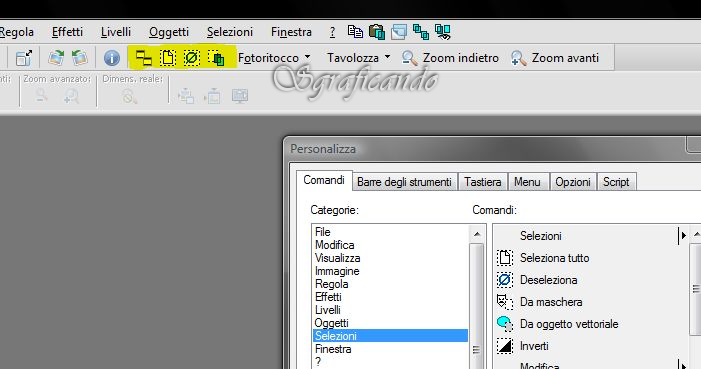Screen dimensions: 701x369
Task: Click the Da oggetto vettoriale cyan icon
Action: point(505,324)
